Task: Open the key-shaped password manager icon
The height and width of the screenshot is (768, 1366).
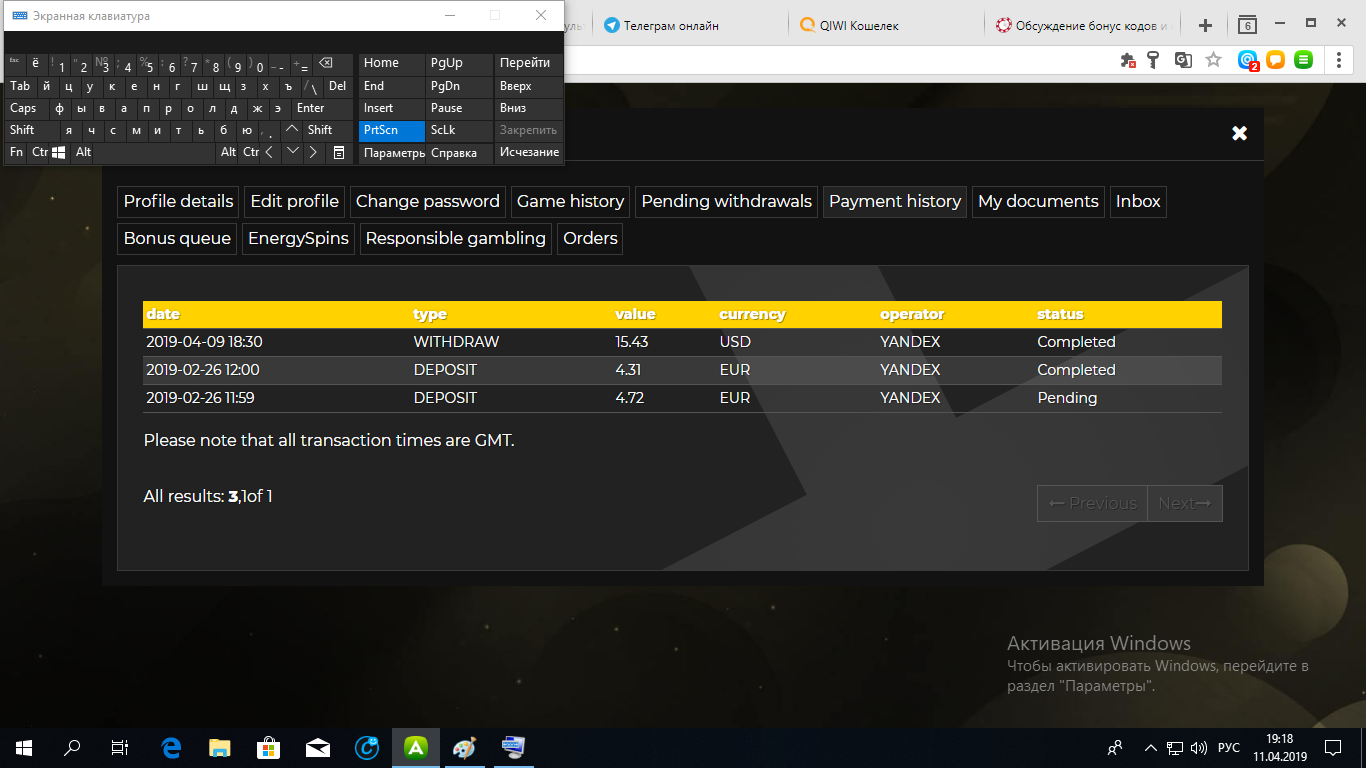Action: [x=1155, y=60]
